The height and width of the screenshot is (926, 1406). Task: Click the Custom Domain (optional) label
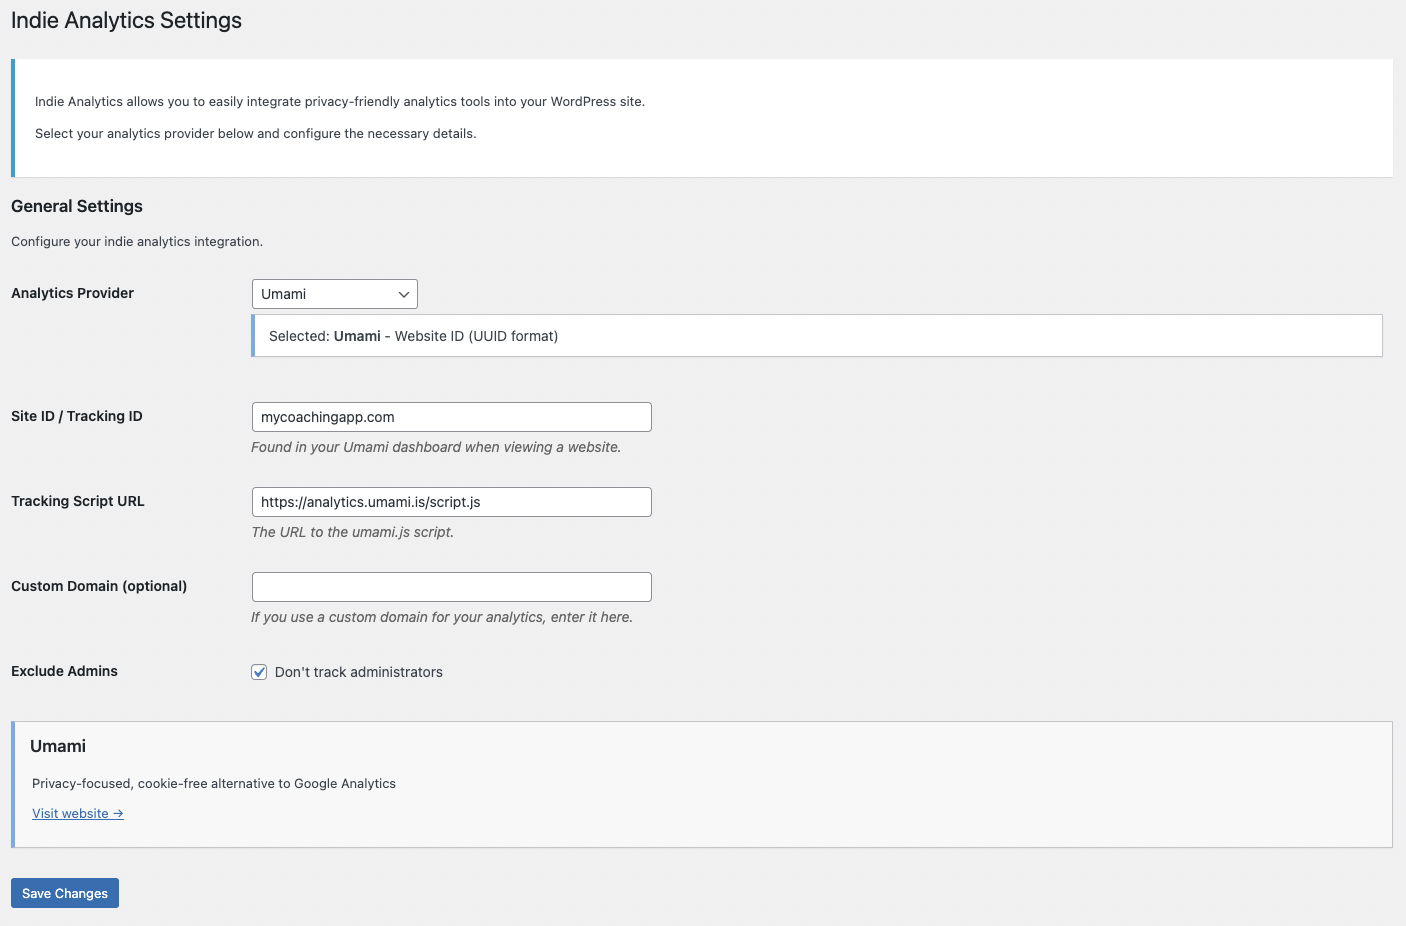click(99, 586)
